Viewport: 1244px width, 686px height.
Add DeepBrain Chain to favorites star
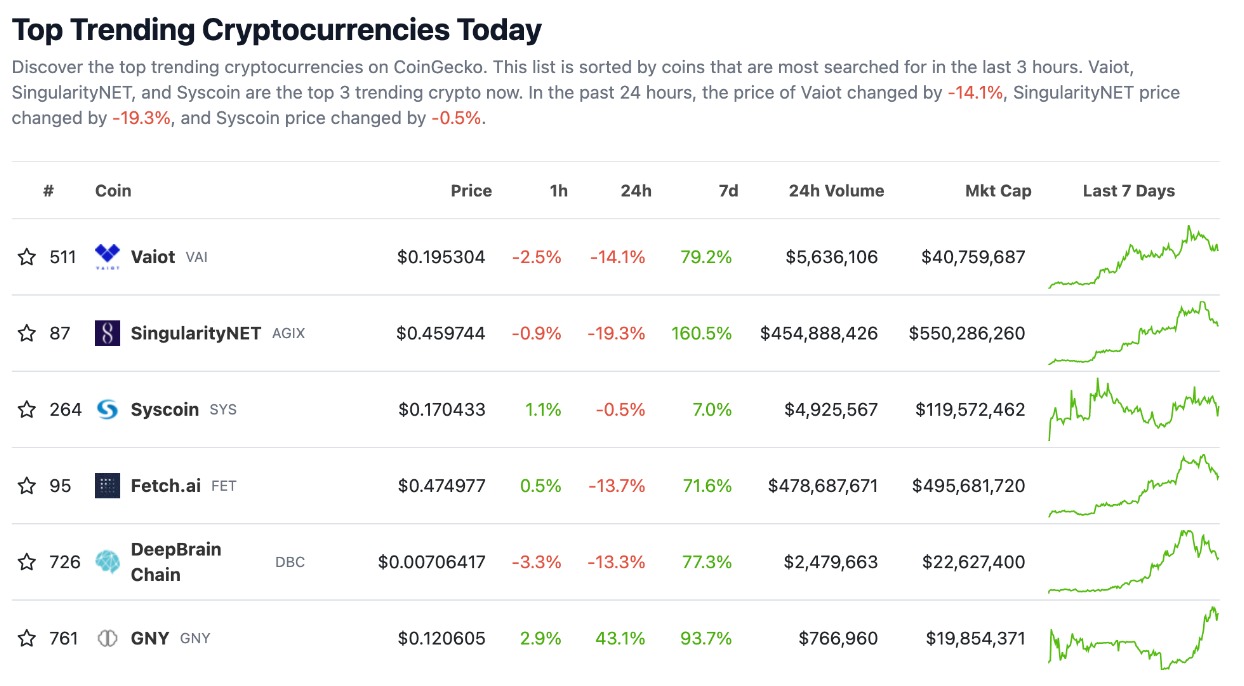tap(27, 562)
